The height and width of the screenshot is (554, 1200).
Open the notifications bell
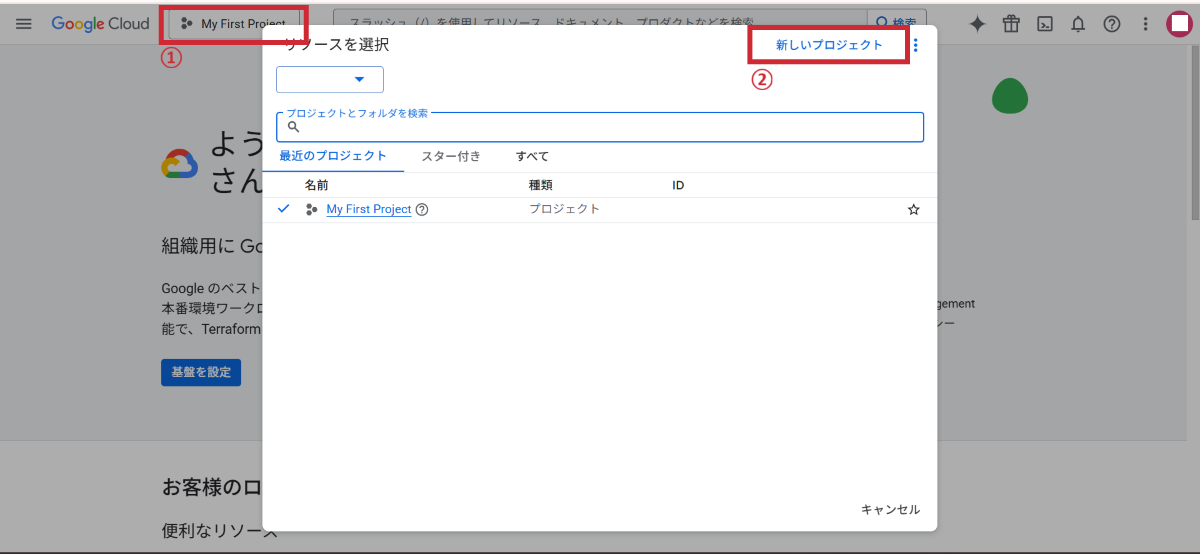(x=1078, y=24)
